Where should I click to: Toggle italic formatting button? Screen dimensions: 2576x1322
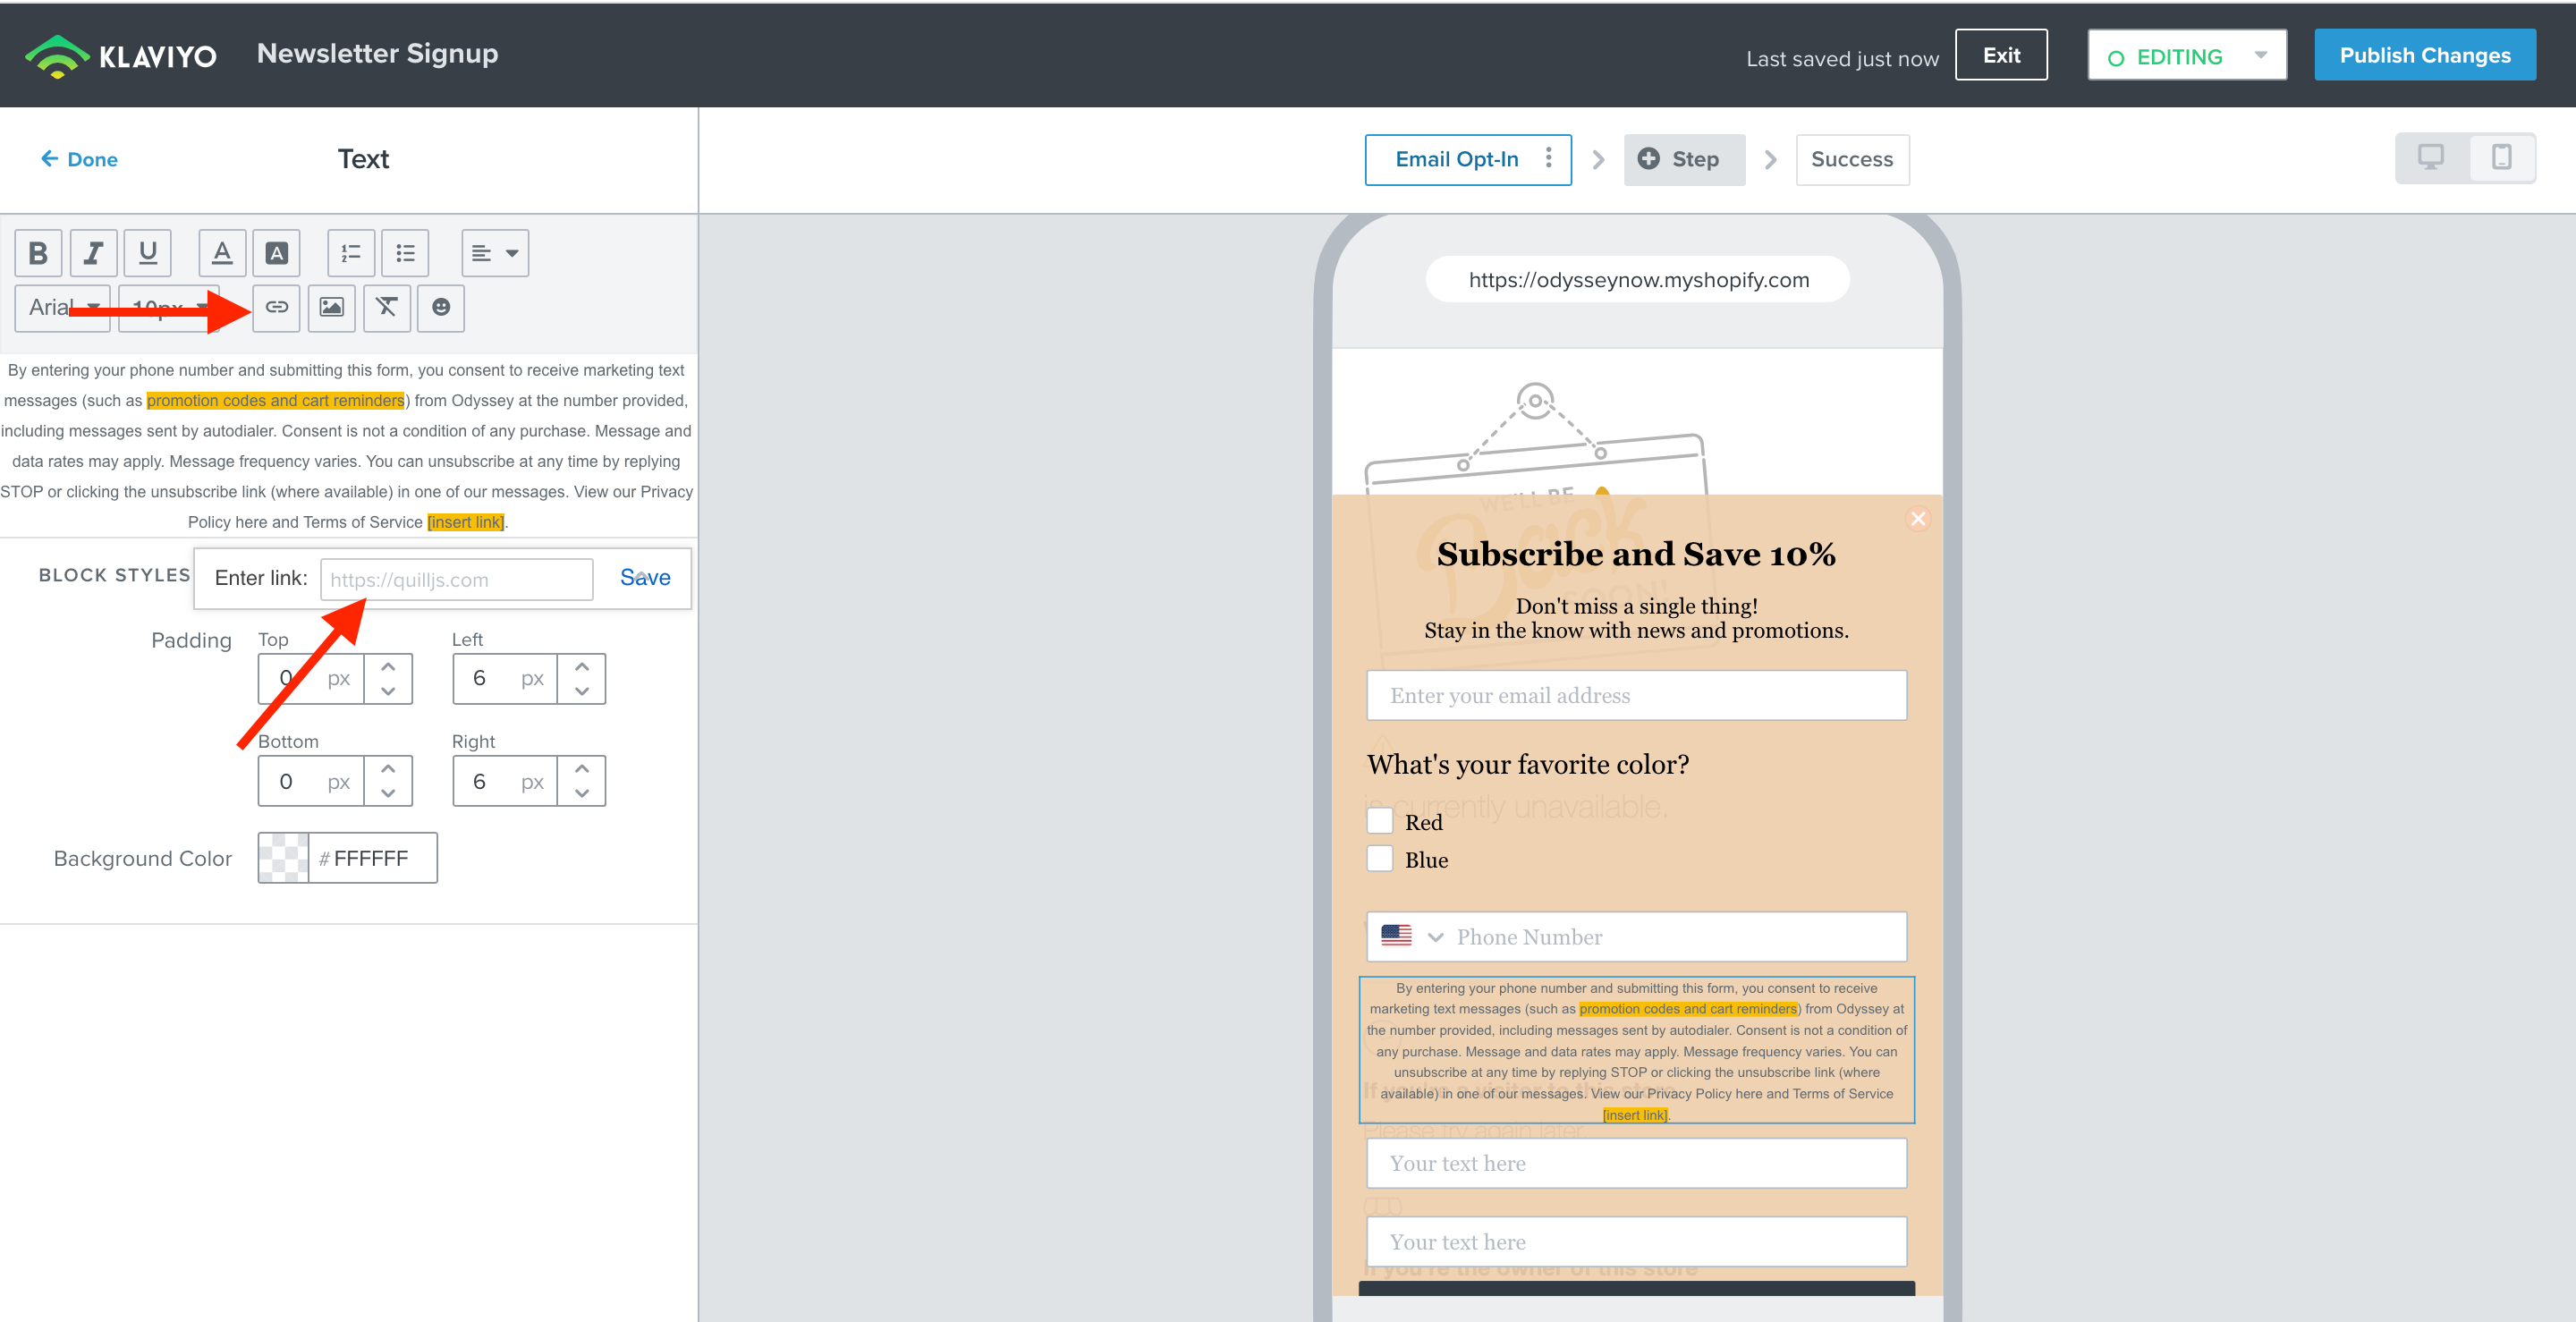coord(93,253)
